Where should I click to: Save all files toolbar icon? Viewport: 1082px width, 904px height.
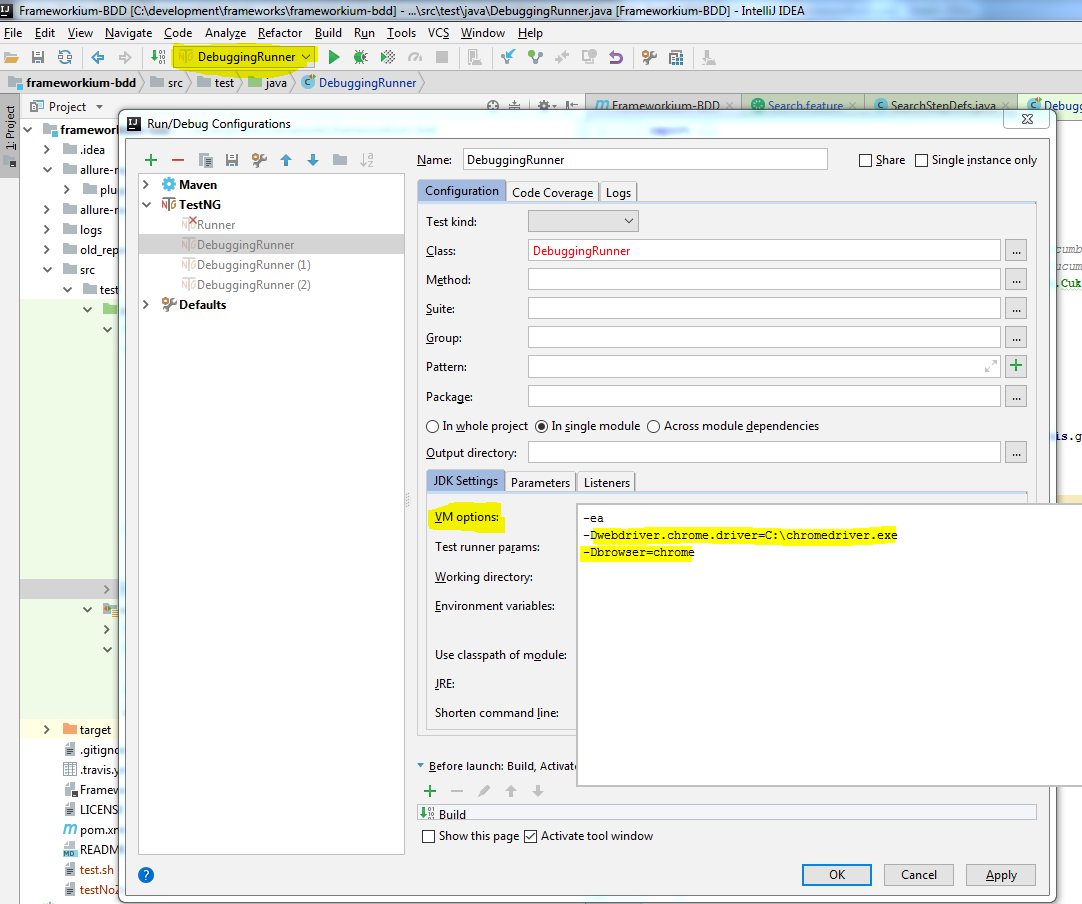pyautogui.click(x=38, y=57)
